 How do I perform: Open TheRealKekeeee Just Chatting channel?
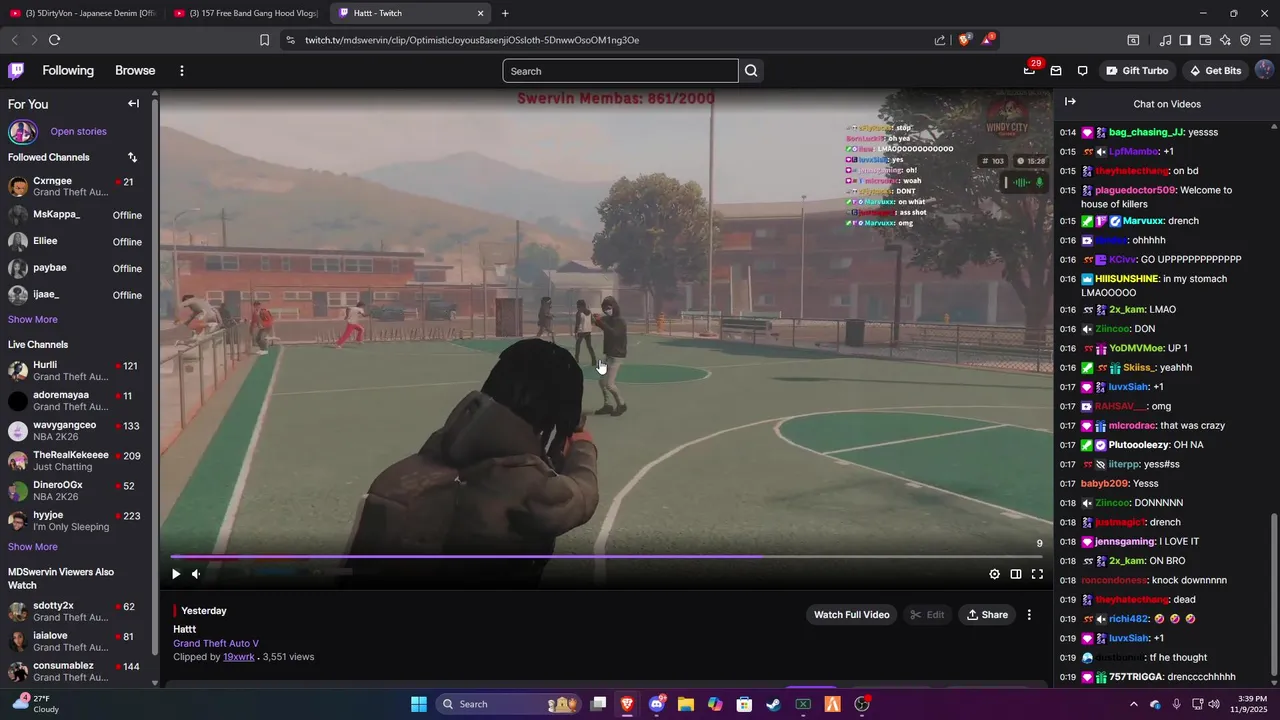click(x=75, y=461)
